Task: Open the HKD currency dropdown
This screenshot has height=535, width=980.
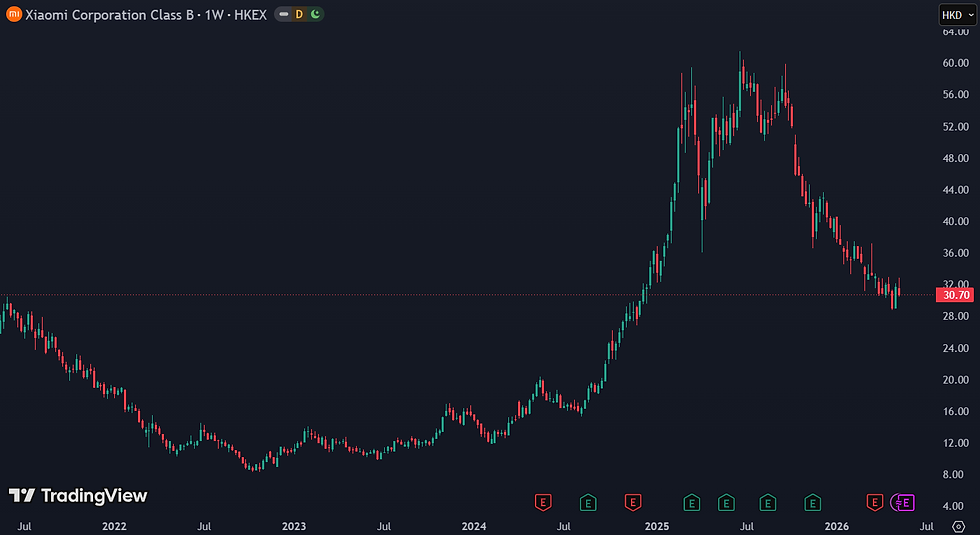Action: tap(958, 15)
